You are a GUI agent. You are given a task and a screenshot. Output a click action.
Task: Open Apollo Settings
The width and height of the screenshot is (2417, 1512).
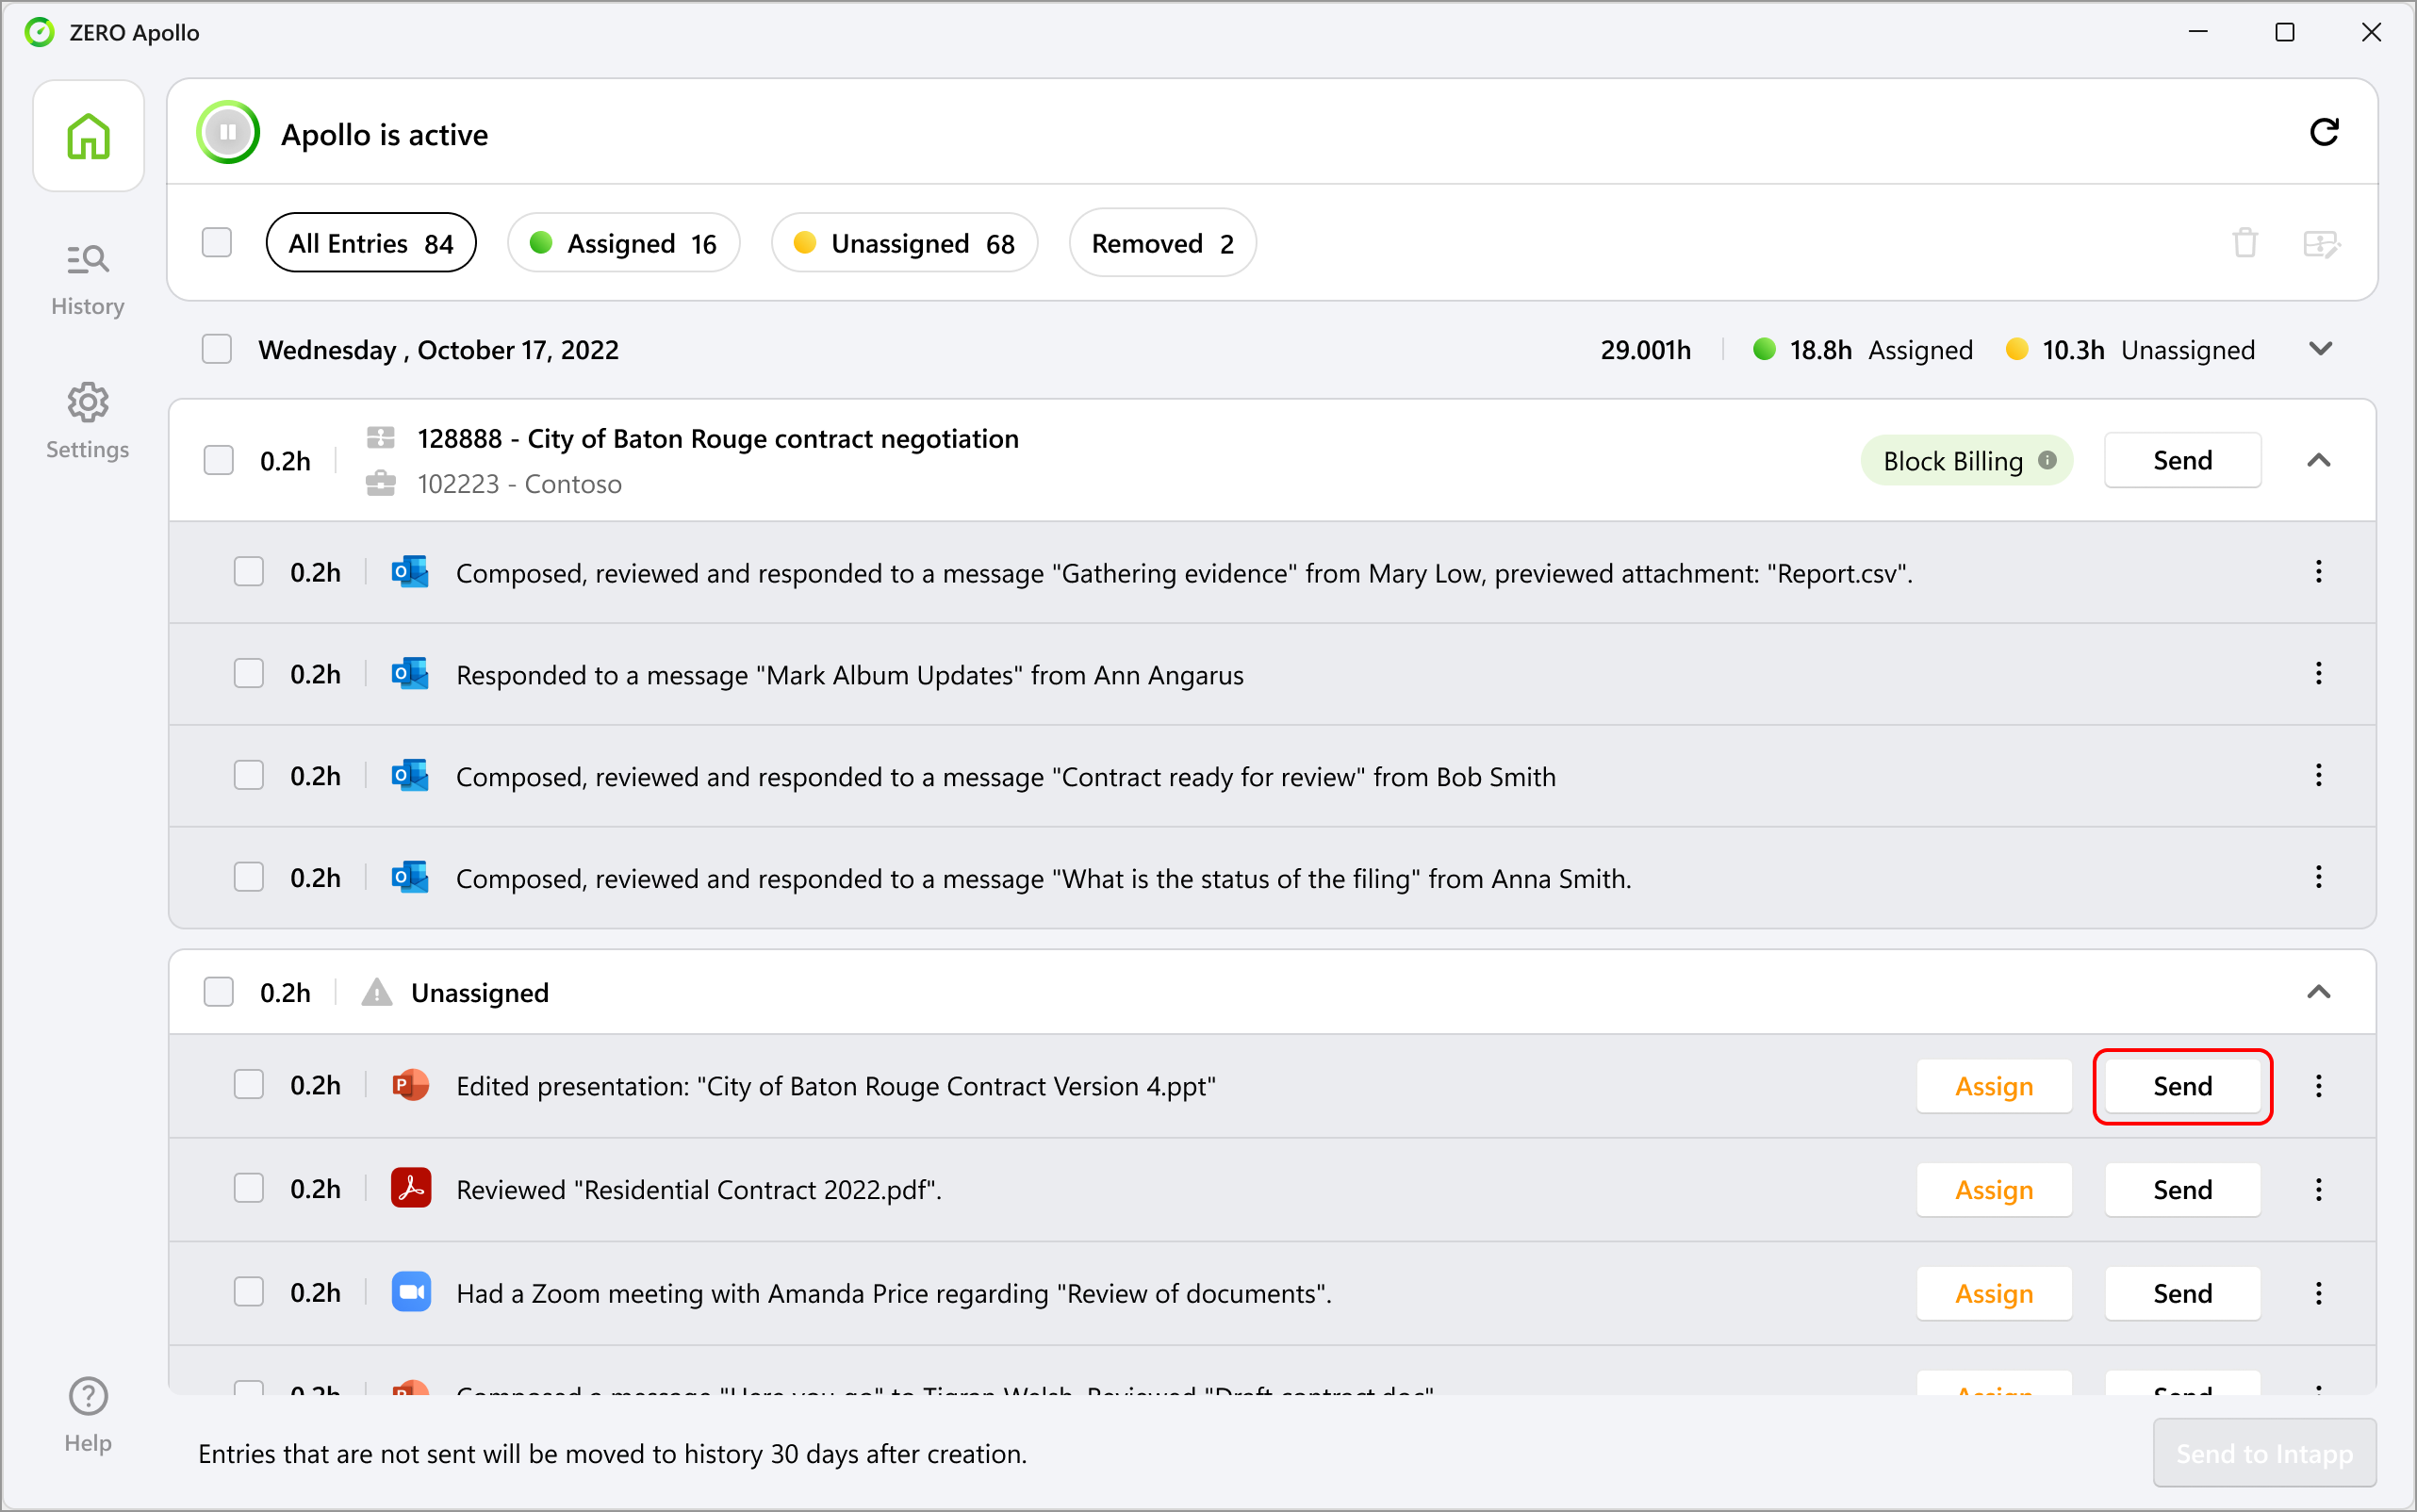click(x=88, y=421)
